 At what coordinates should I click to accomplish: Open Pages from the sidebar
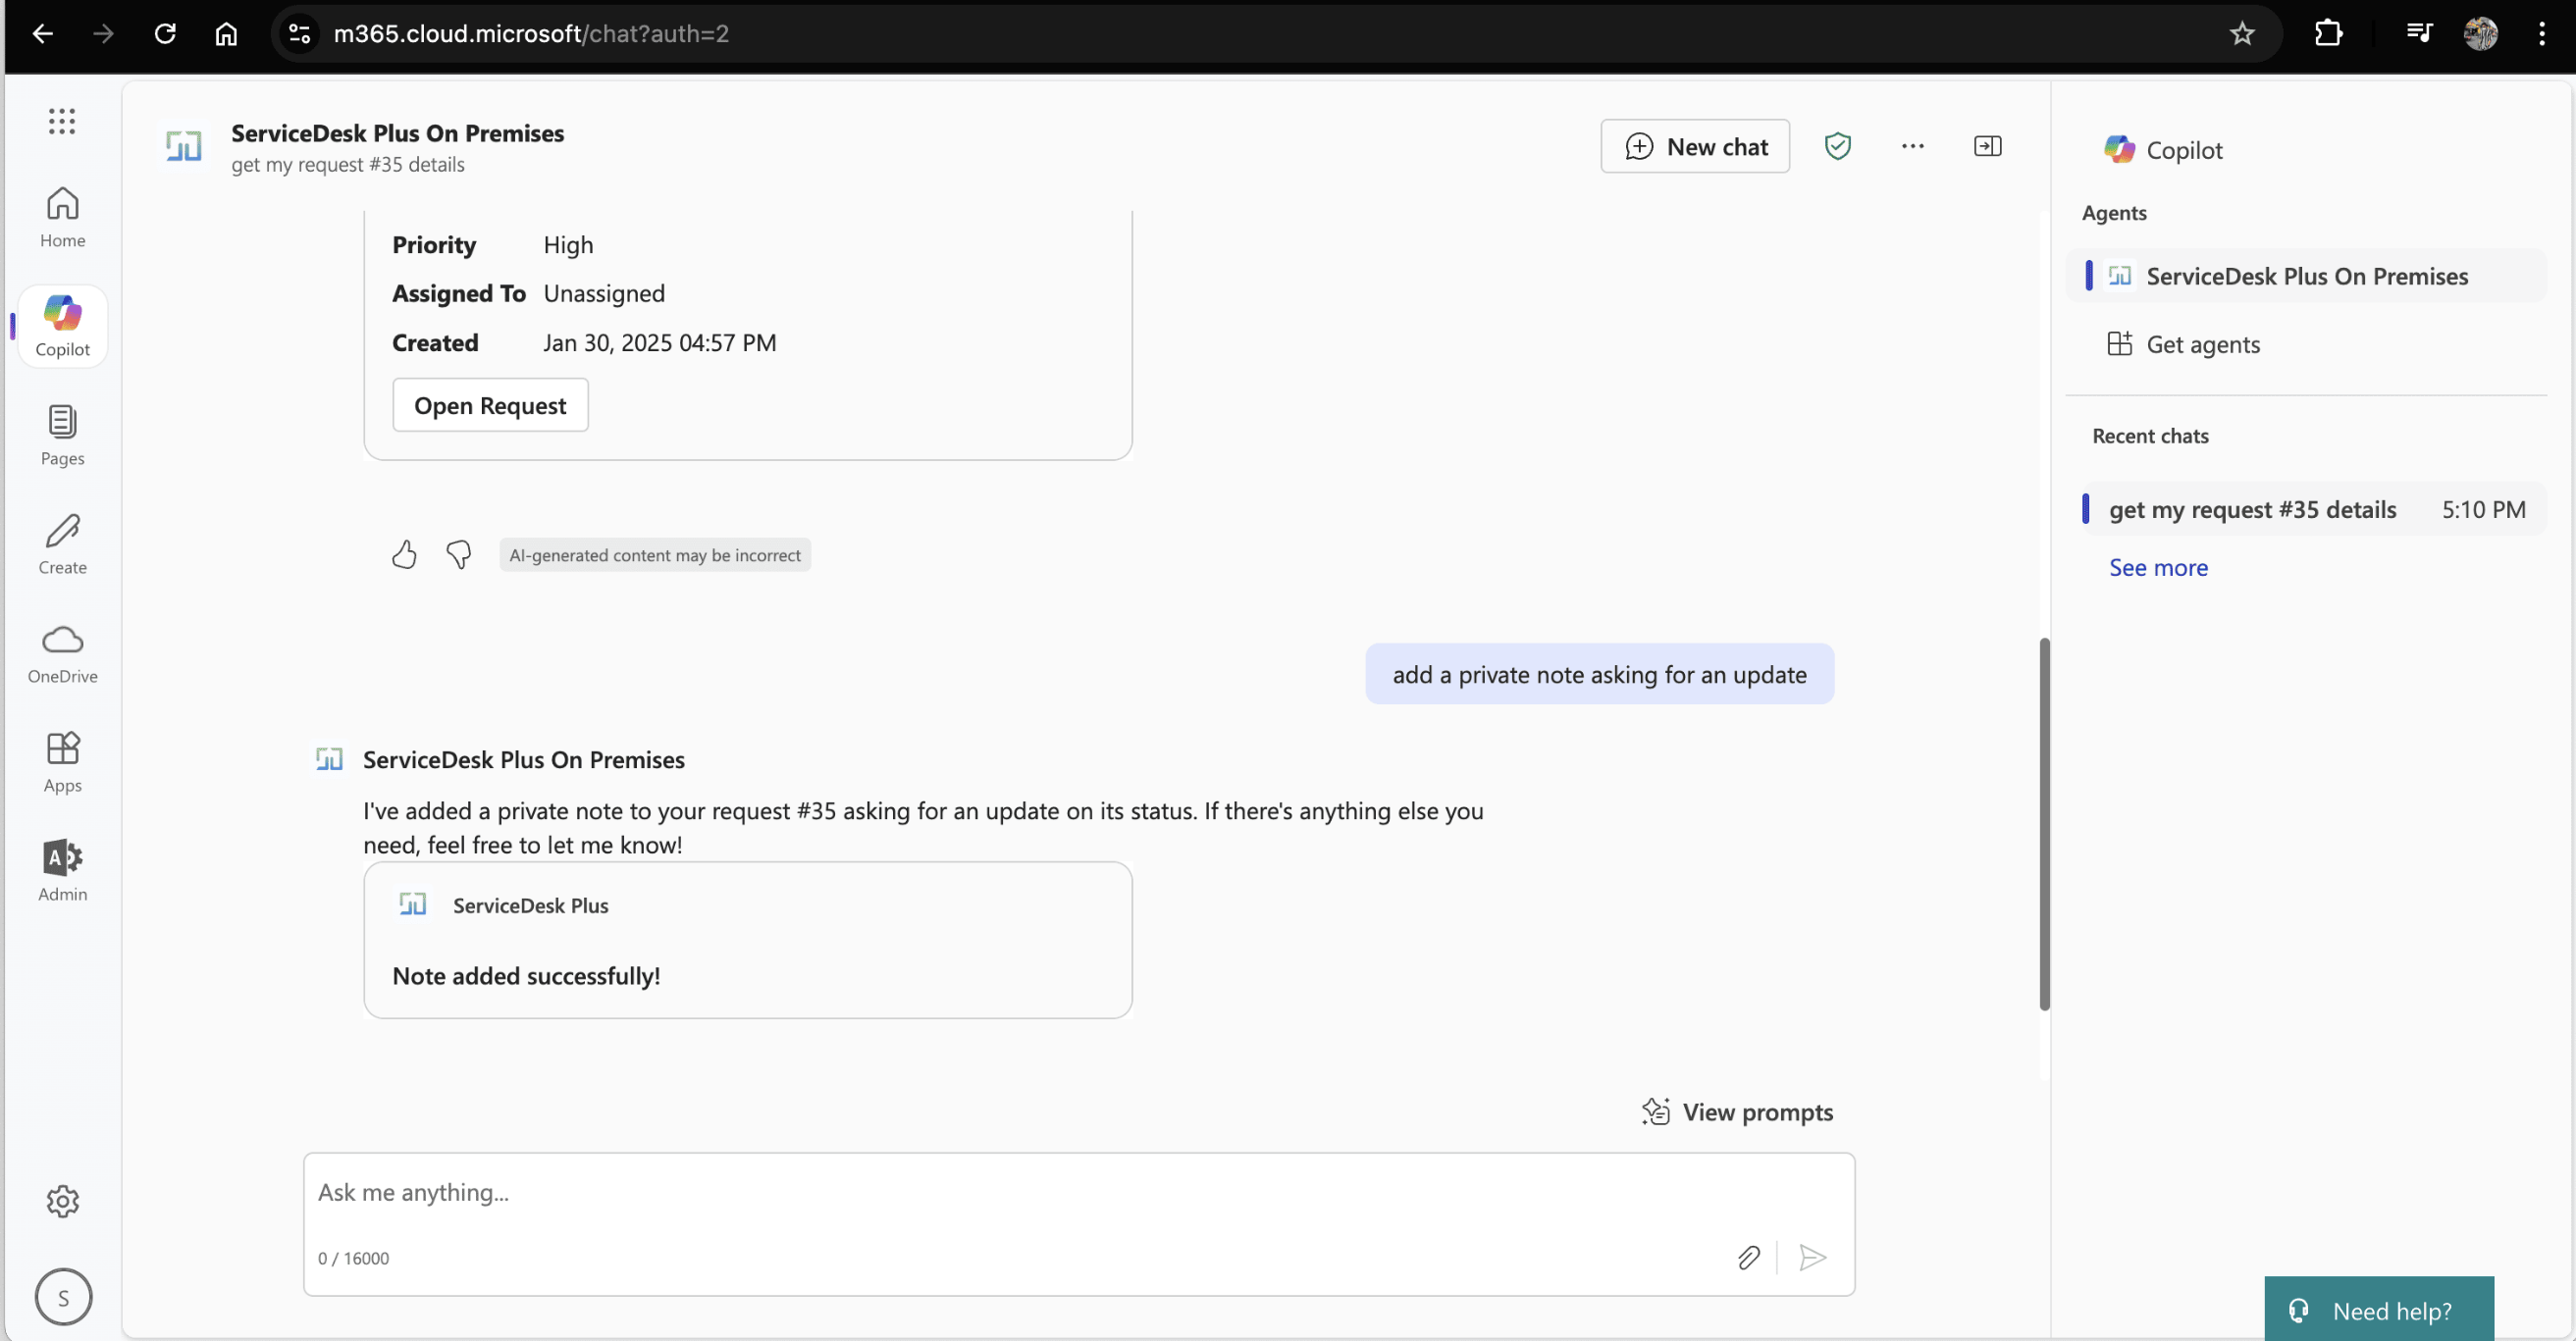(x=62, y=435)
